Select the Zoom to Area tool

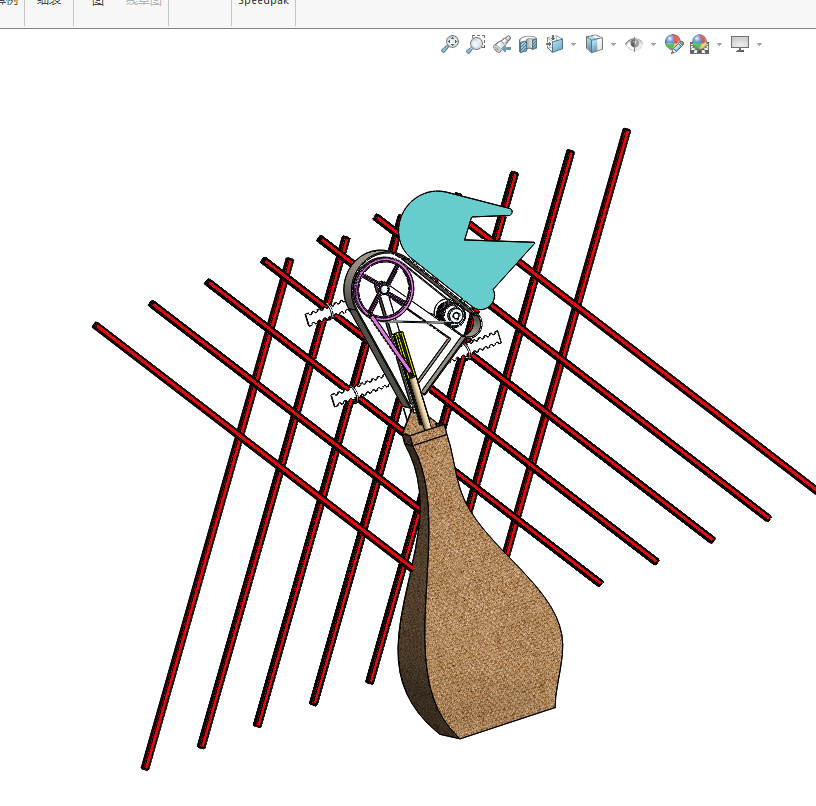click(x=476, y=44)
